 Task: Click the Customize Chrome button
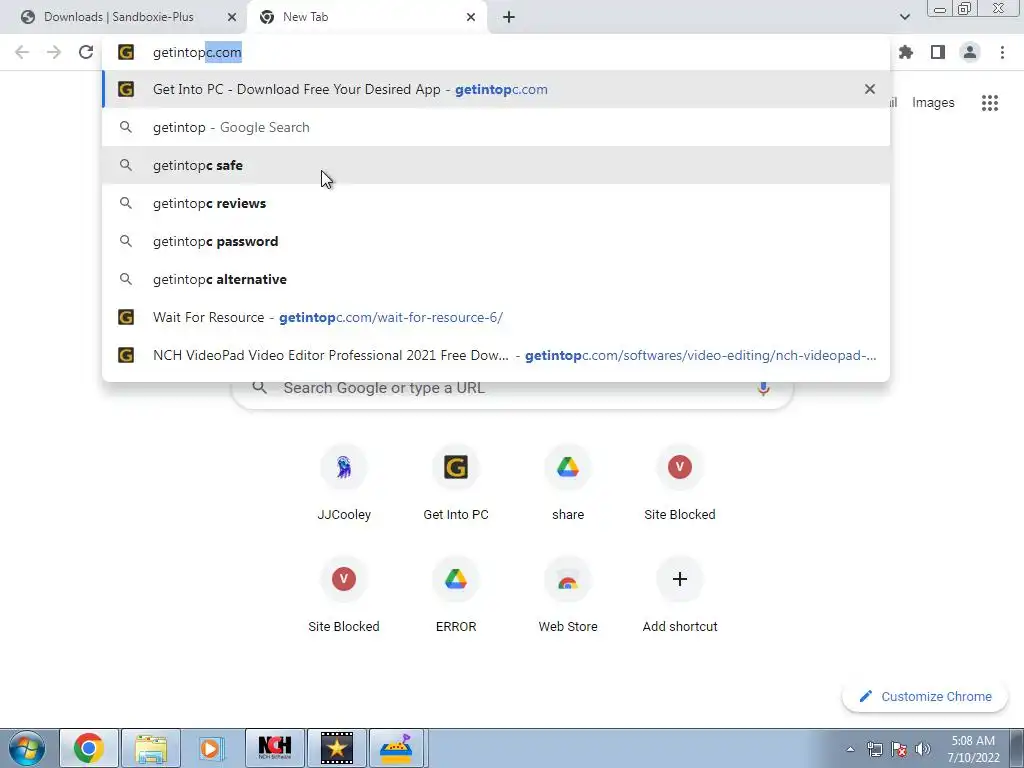(x=925, y=697)
